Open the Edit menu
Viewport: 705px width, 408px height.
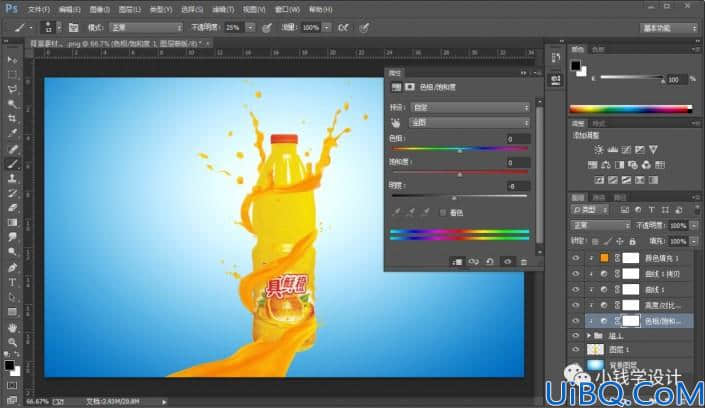(69, 9)
